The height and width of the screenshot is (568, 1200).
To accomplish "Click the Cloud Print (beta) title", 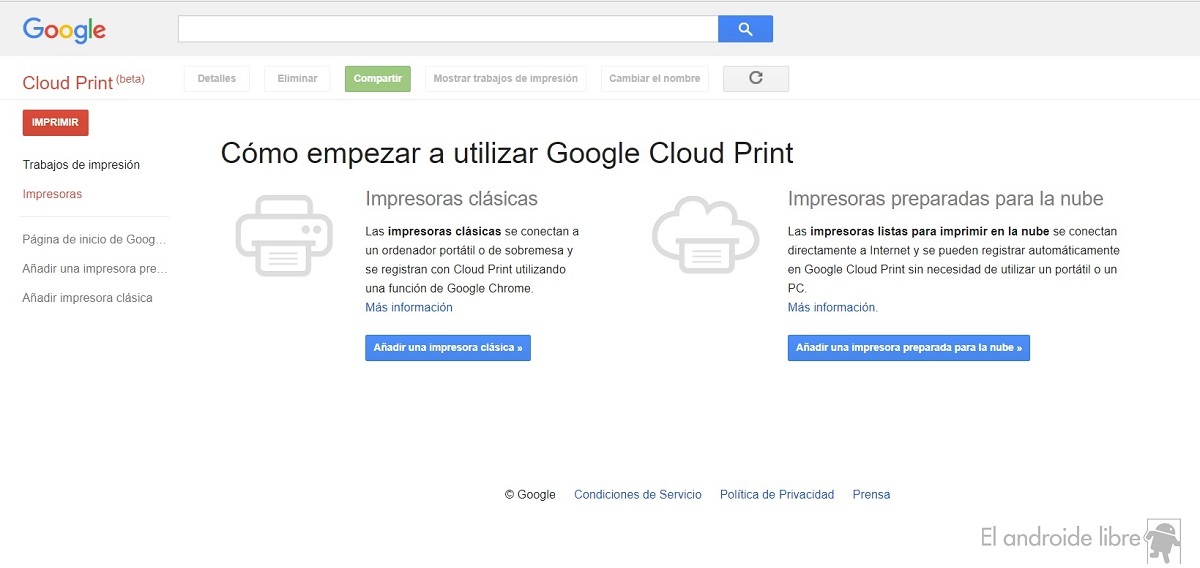I will (x=83, y=82).
